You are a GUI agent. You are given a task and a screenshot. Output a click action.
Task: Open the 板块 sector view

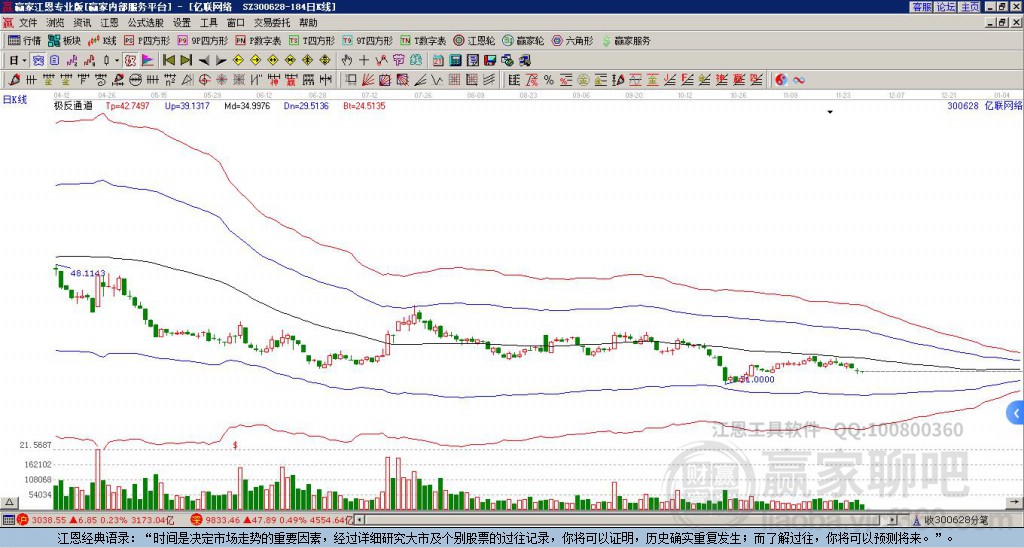tap(64, 40)
